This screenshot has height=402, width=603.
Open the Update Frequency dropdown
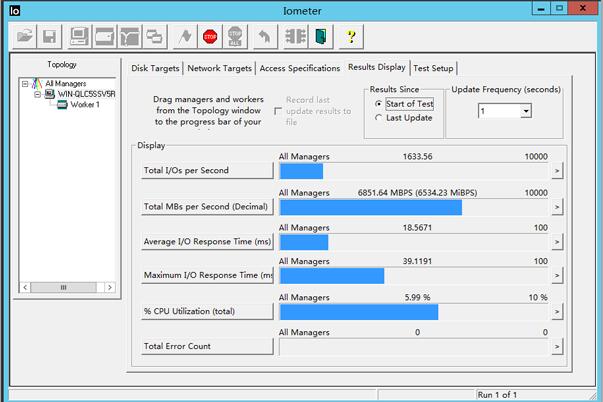(525, 111)
